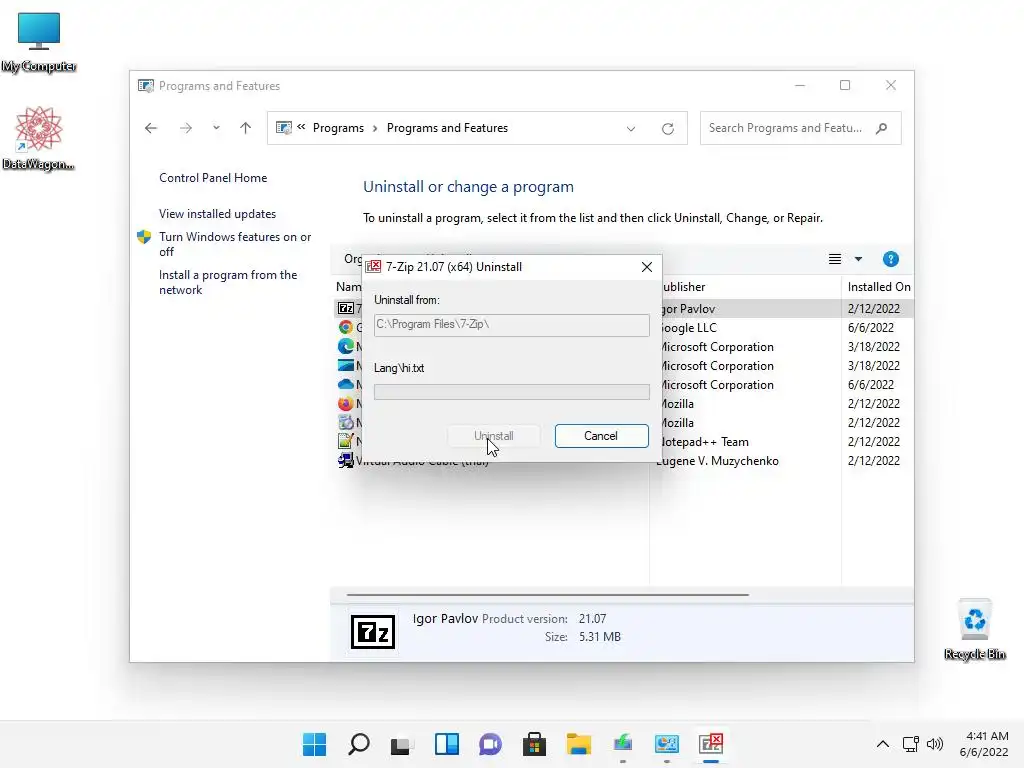Screen dimensions: 1024x768
Task: Go up one folder level
Action: click(246, 128)
